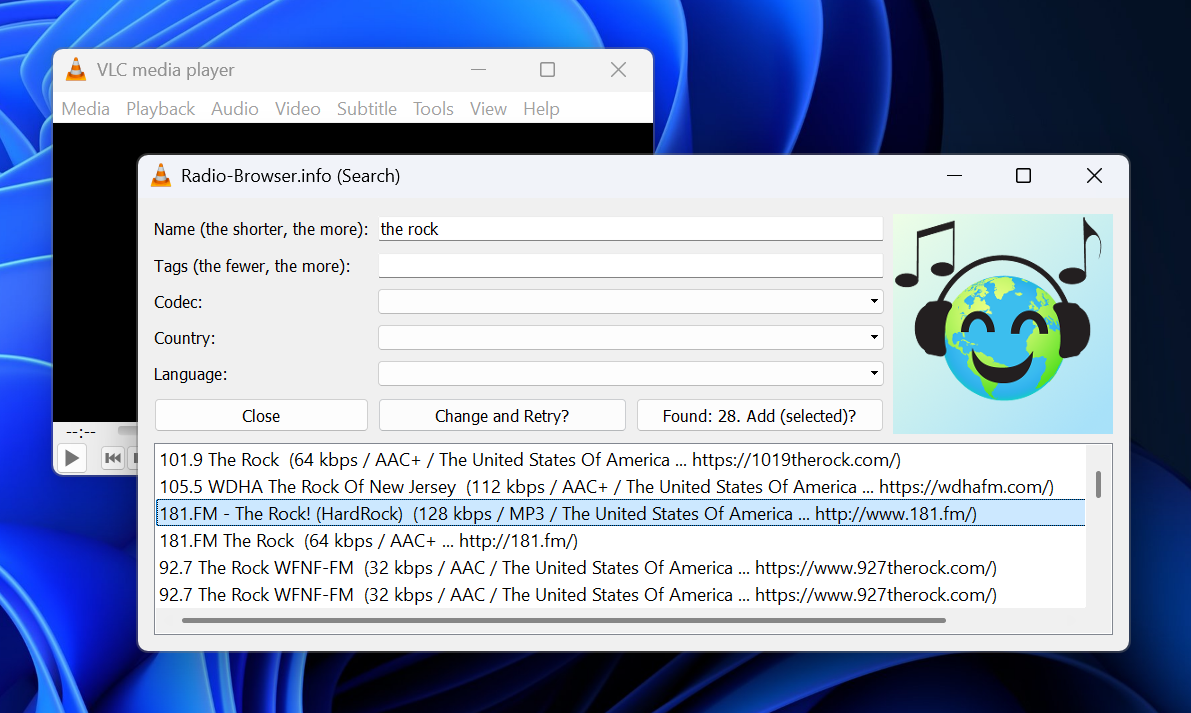The height and width of the screenshot is (713, 1191).
Task: Open the Tools menu in VLC
Action: [433, 109]
